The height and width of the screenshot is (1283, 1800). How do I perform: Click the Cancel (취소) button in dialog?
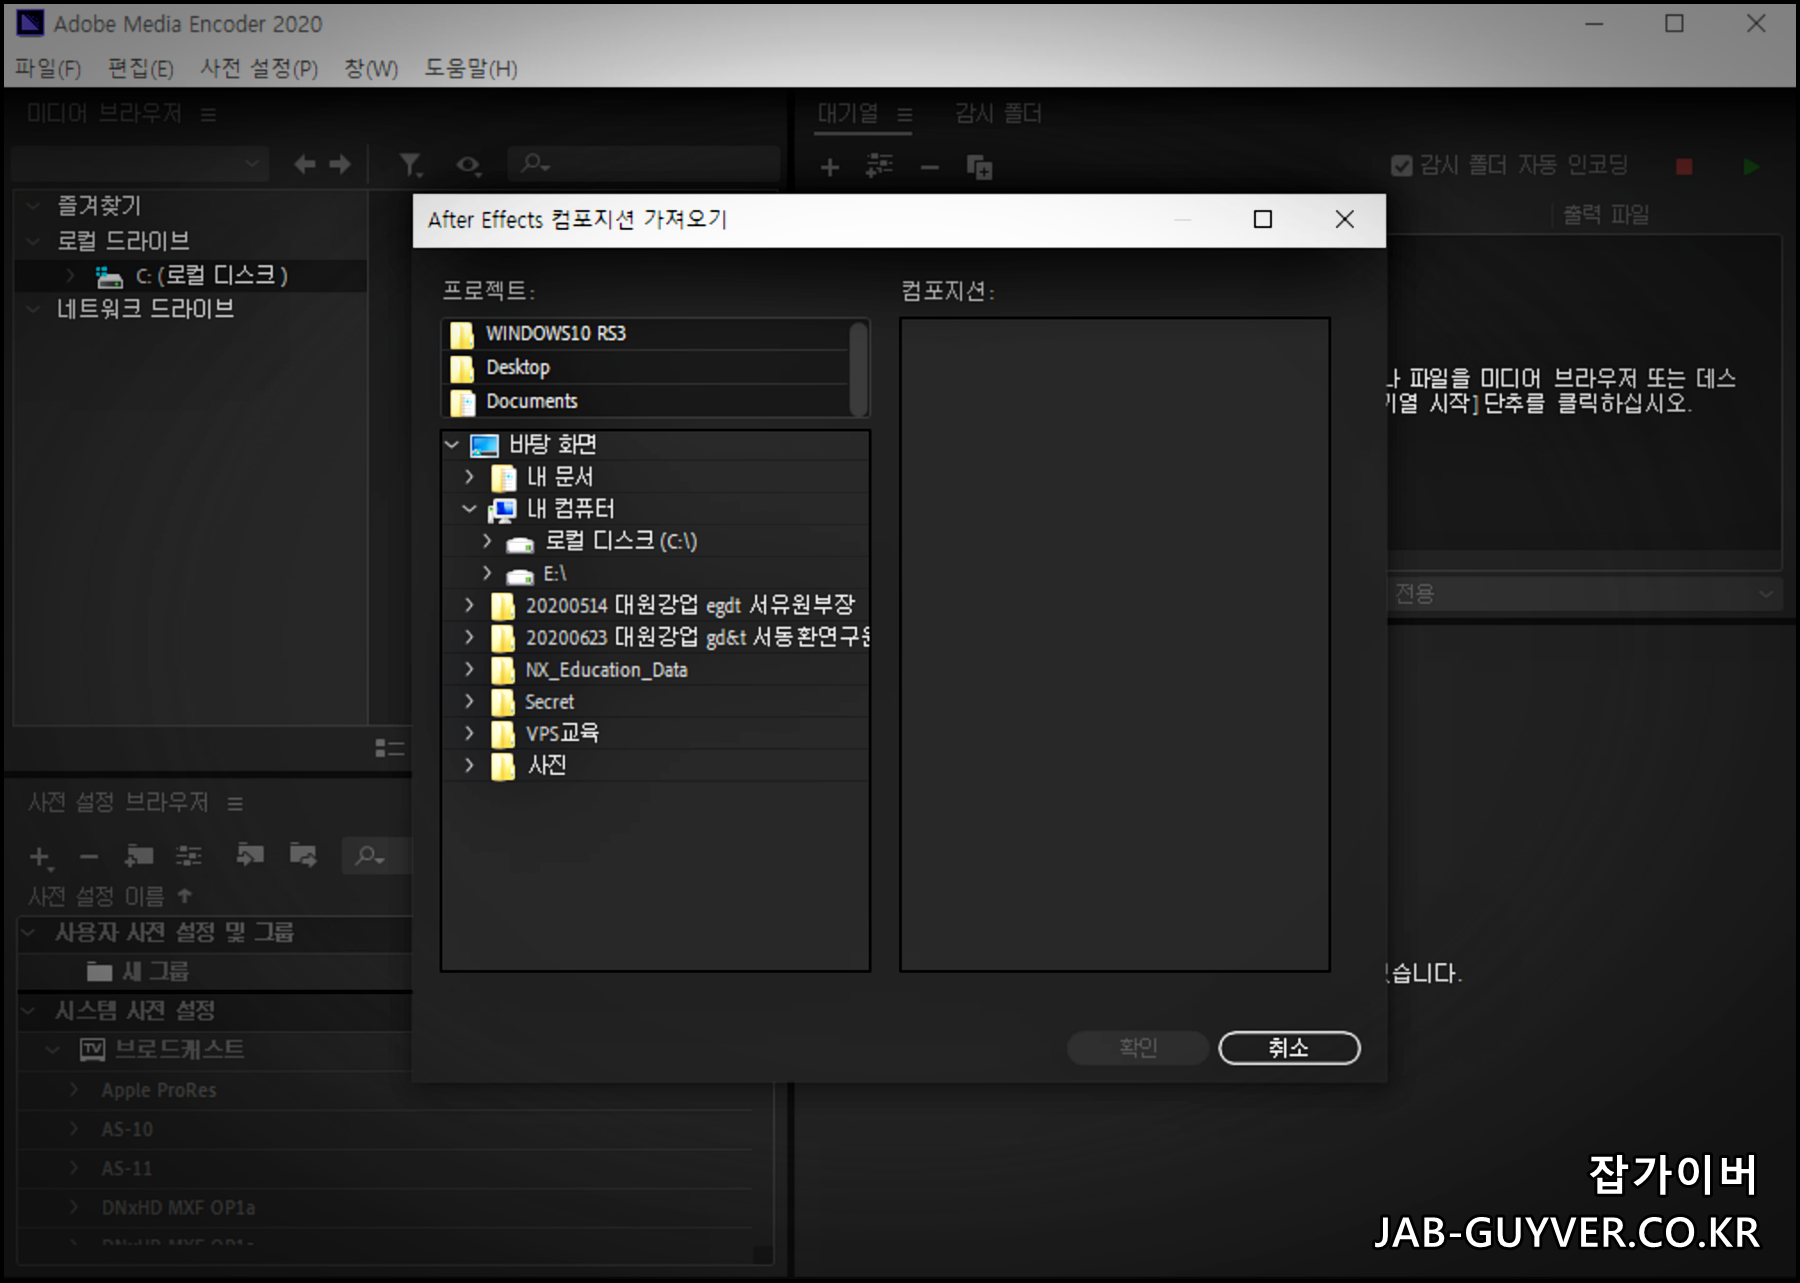point(1289,1047)
